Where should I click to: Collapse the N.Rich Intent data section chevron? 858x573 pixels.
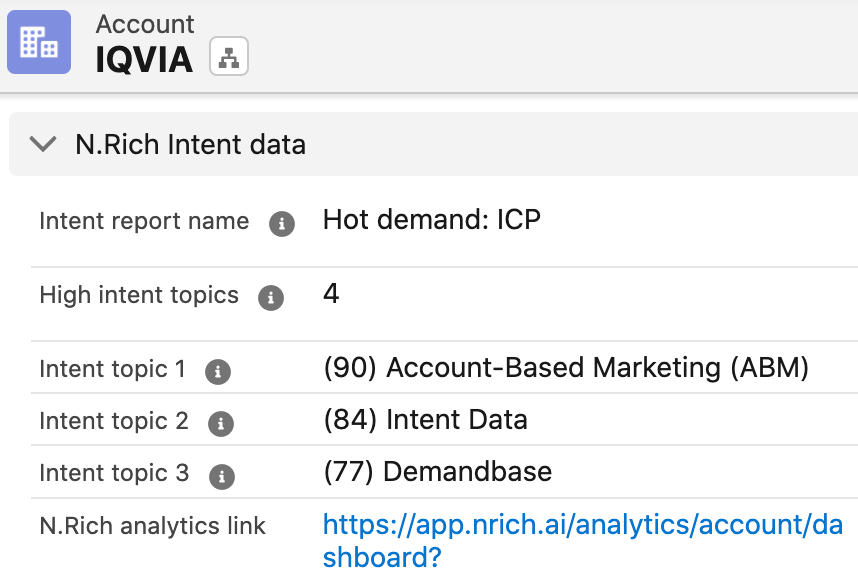click(x=43, y=144)
